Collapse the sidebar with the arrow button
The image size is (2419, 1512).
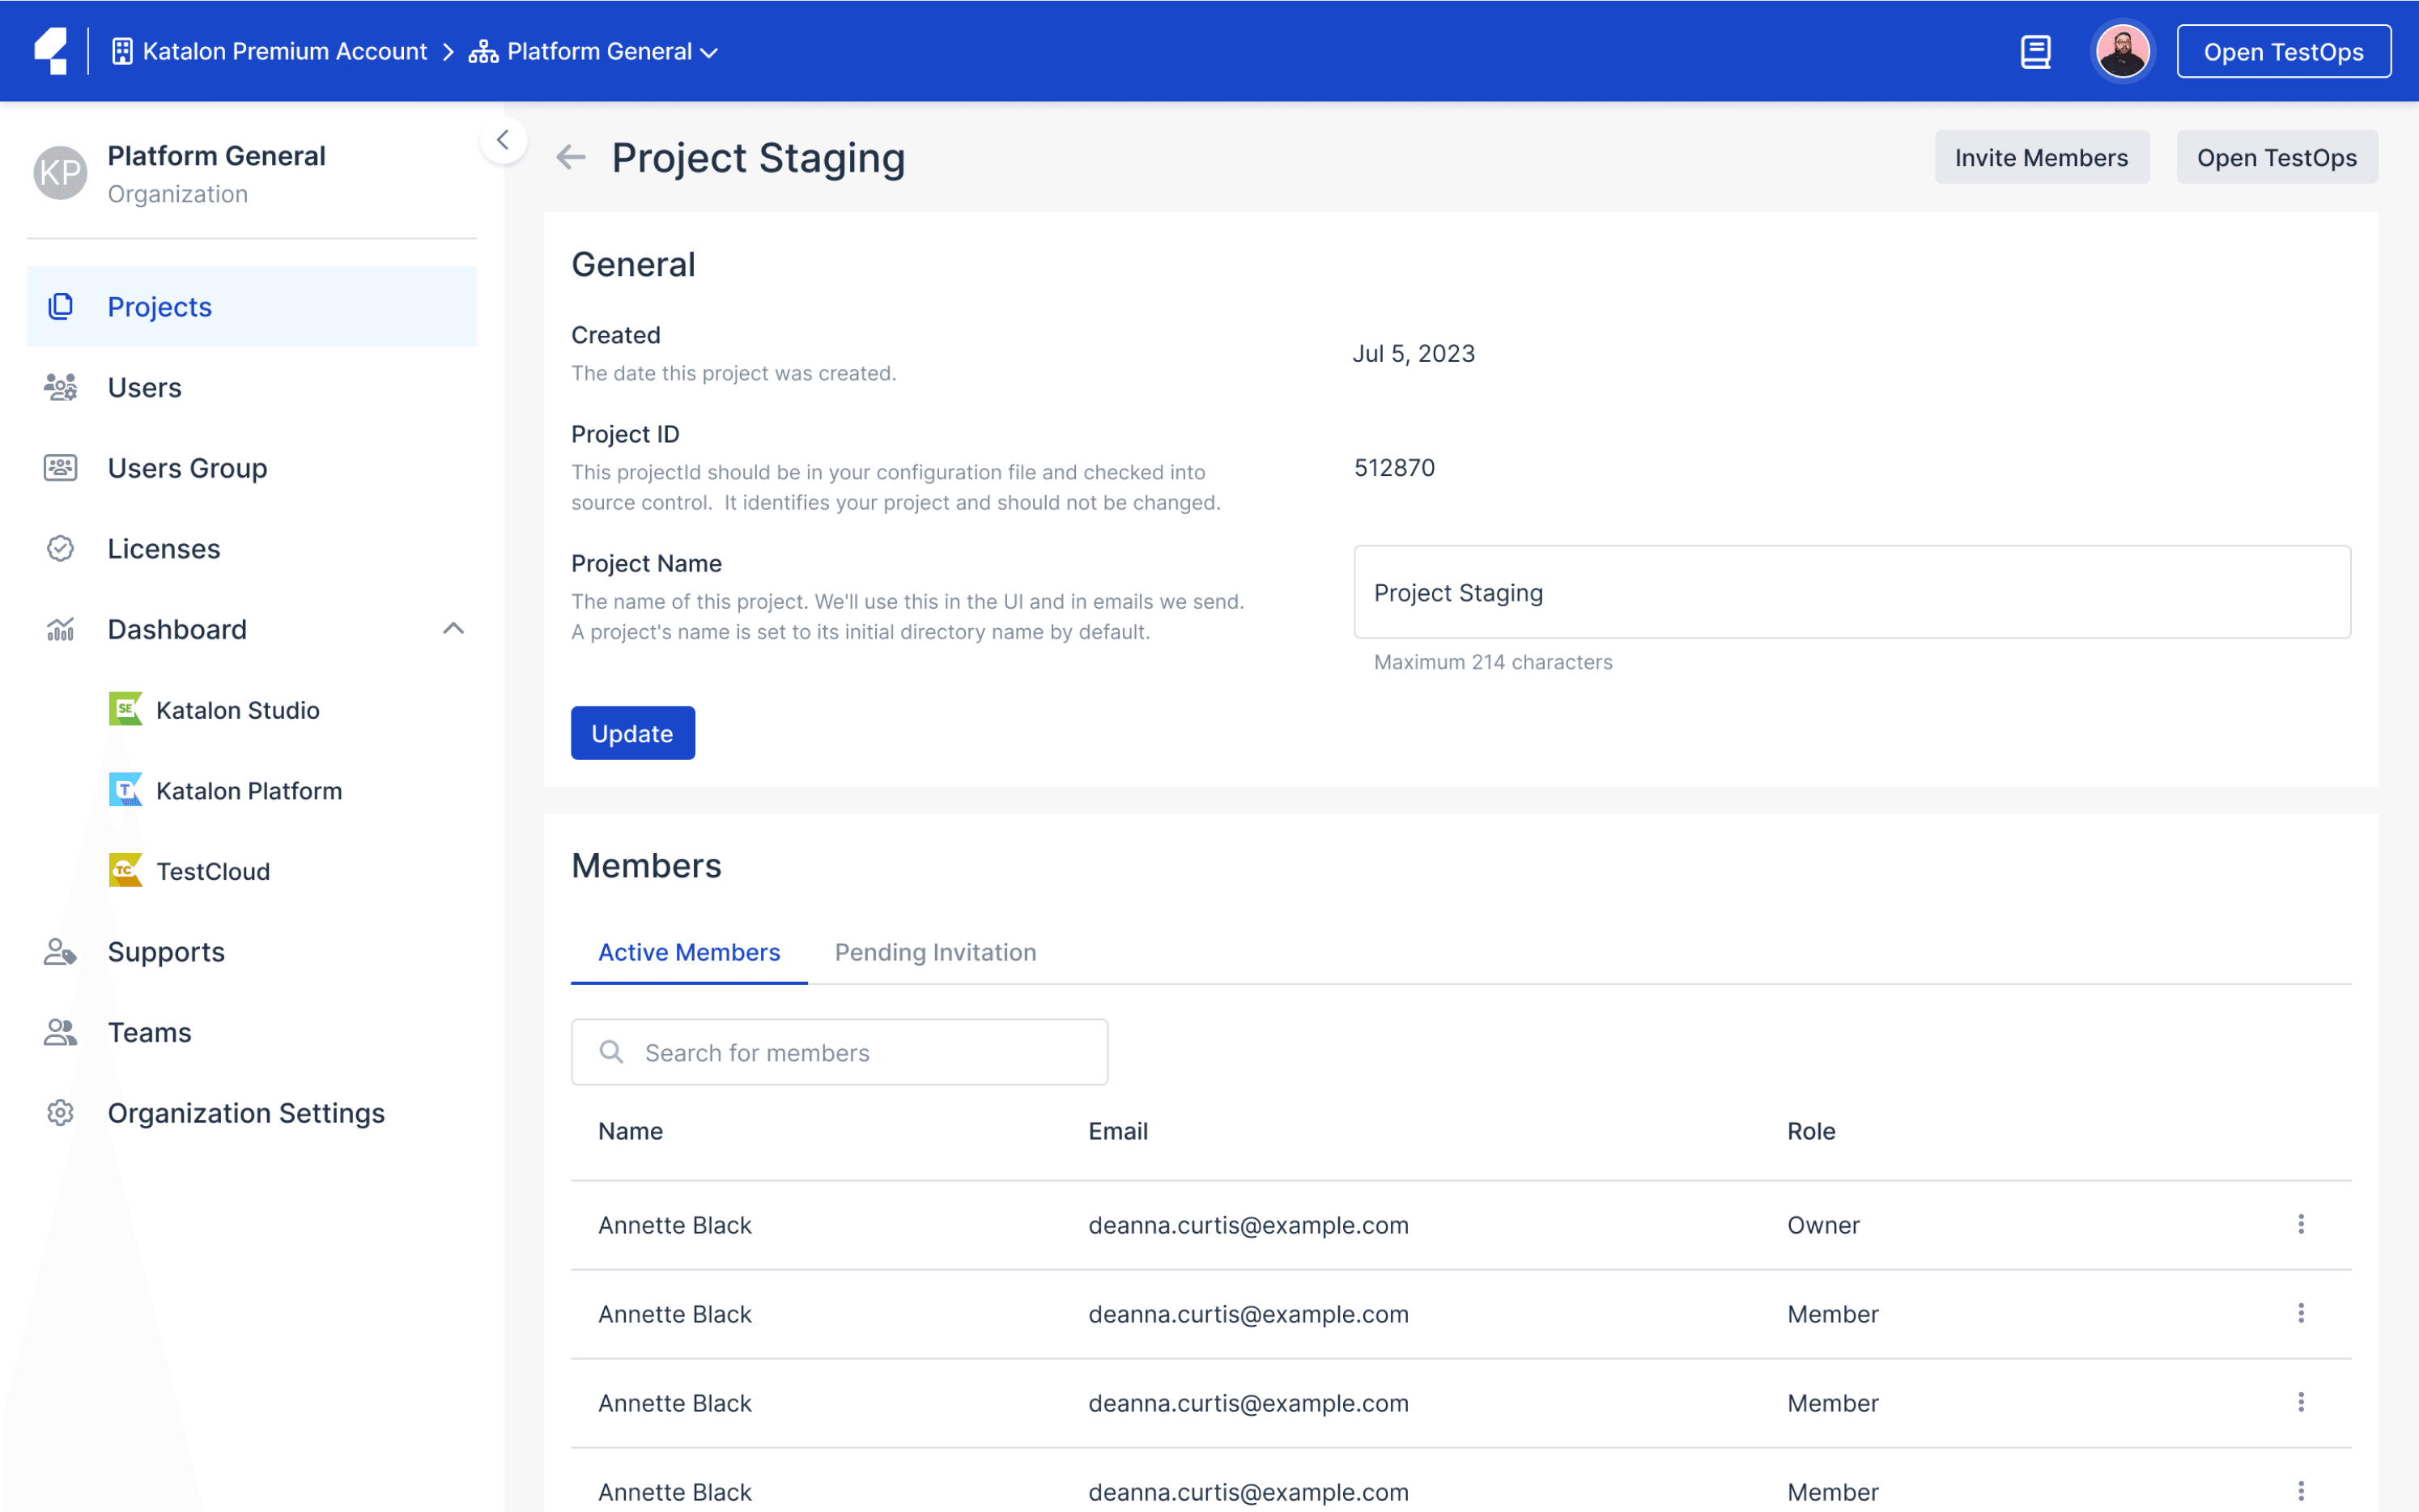(x=503, y=140)
